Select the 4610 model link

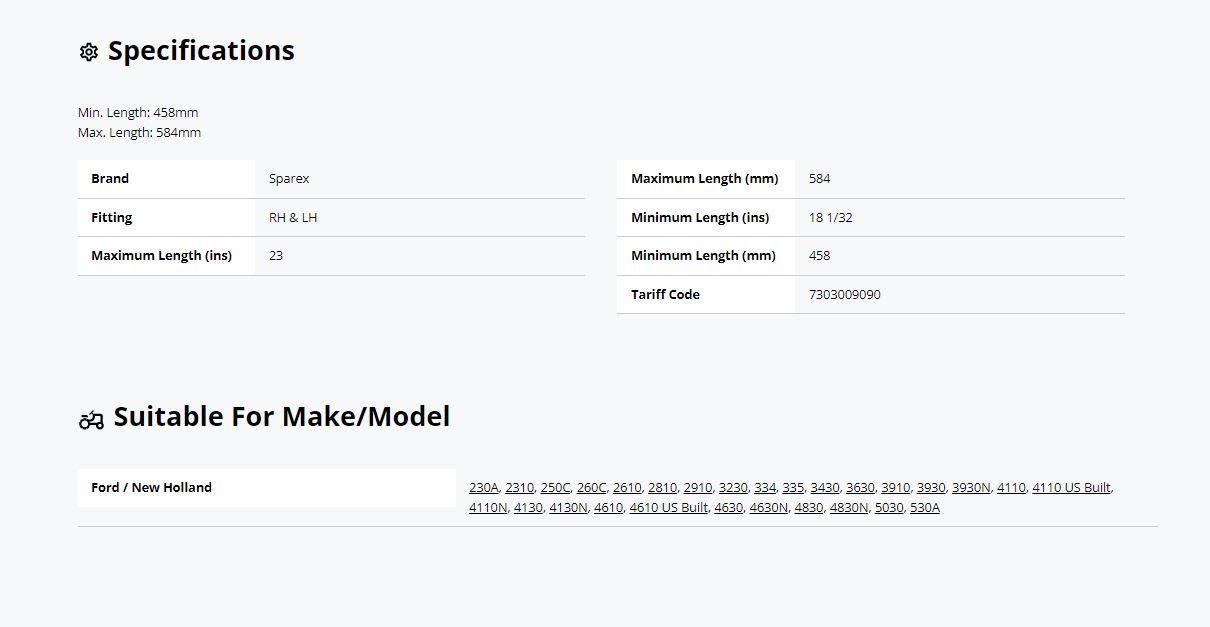[608, 507]
